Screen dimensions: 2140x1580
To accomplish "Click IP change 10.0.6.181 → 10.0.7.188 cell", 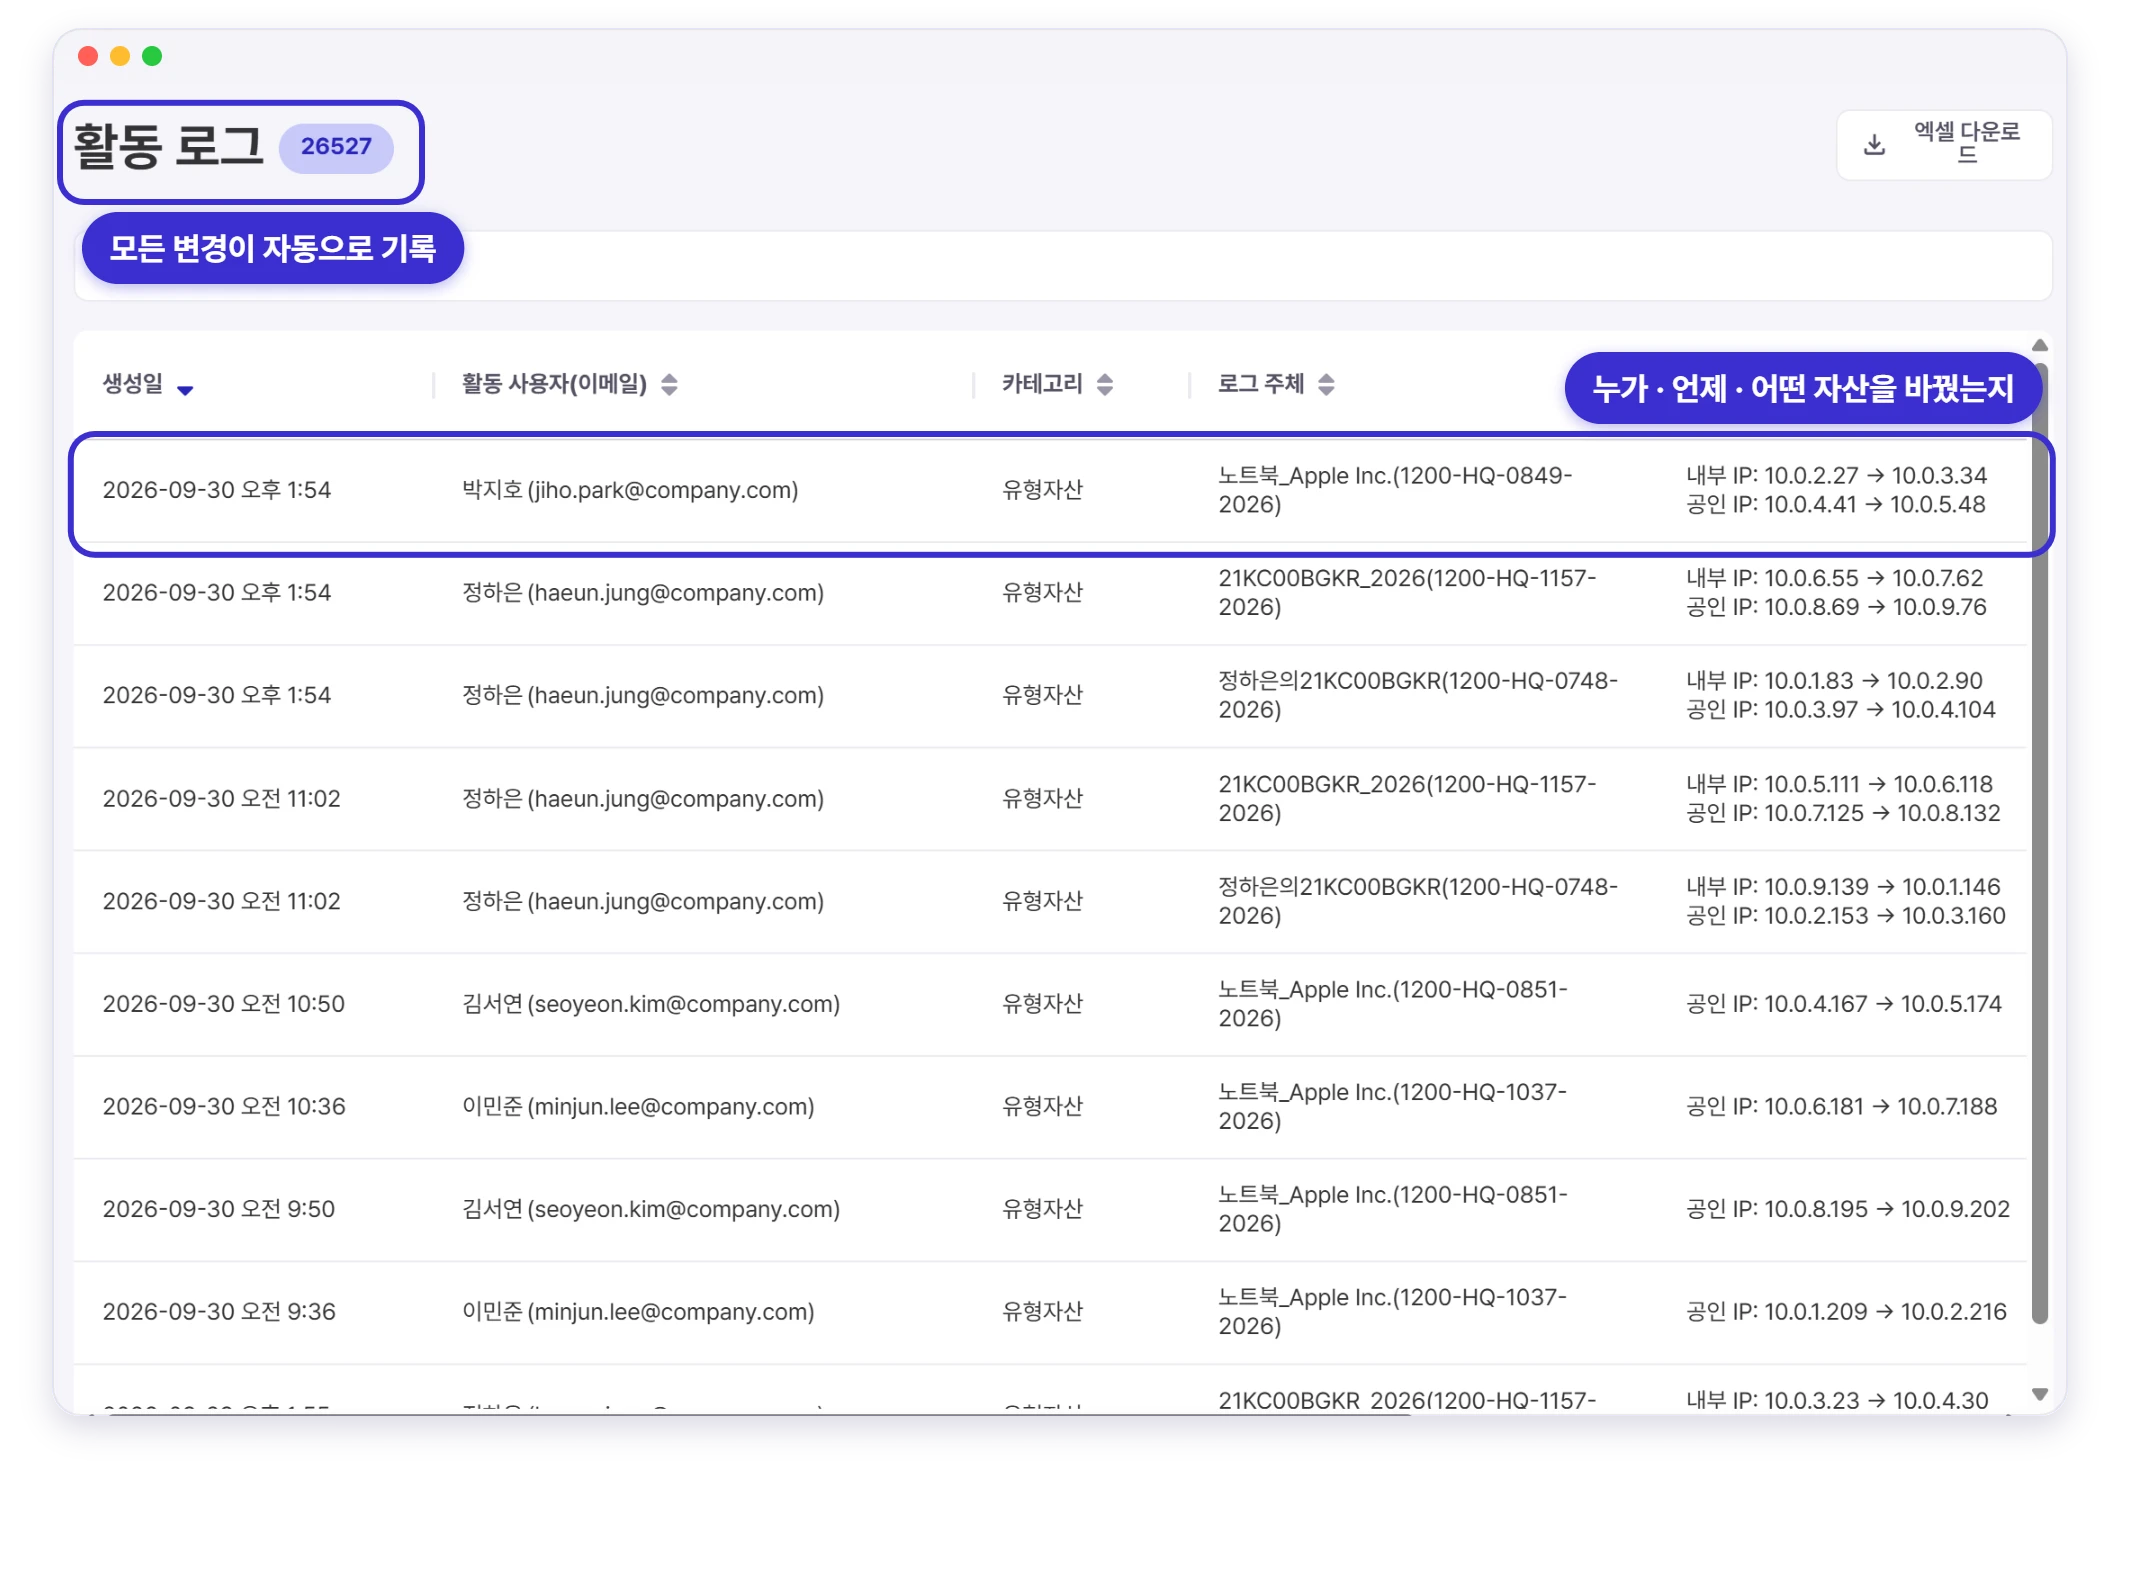I will [1842, 1107].
